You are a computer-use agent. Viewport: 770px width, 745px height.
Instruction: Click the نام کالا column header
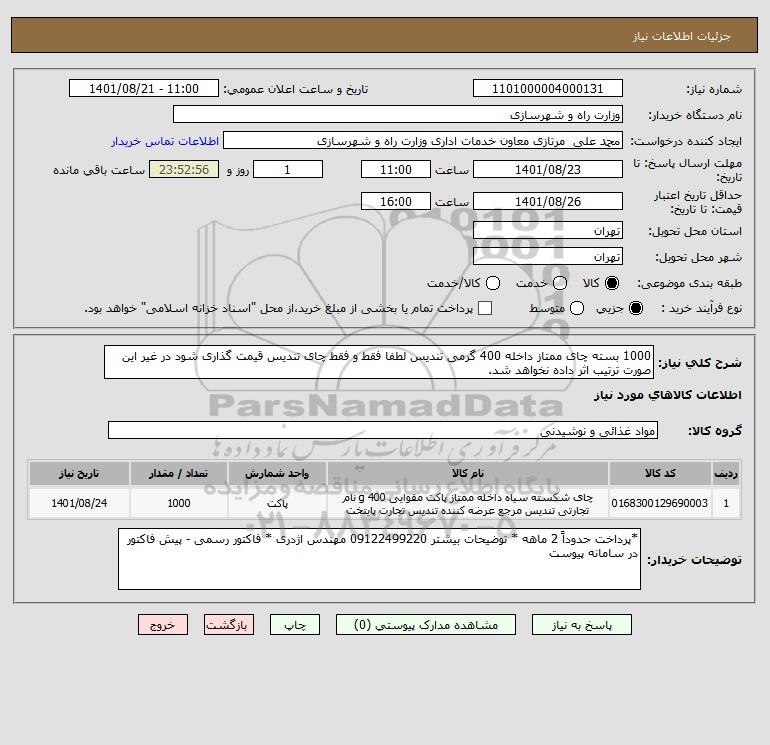pyautogui.click(x=468, y=473)
